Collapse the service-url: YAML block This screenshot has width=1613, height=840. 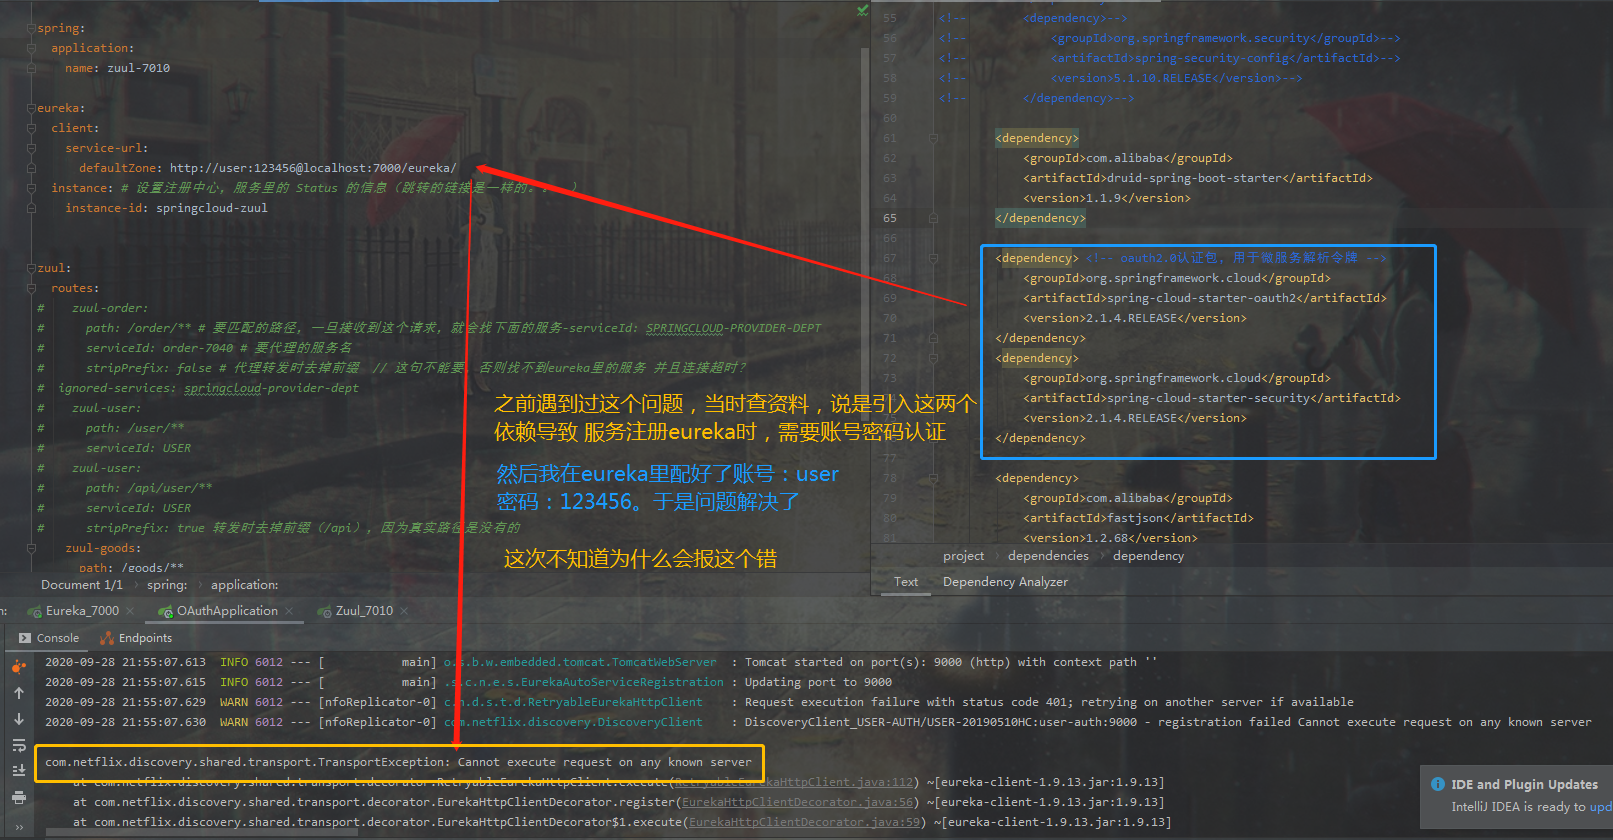pos(31,148)
